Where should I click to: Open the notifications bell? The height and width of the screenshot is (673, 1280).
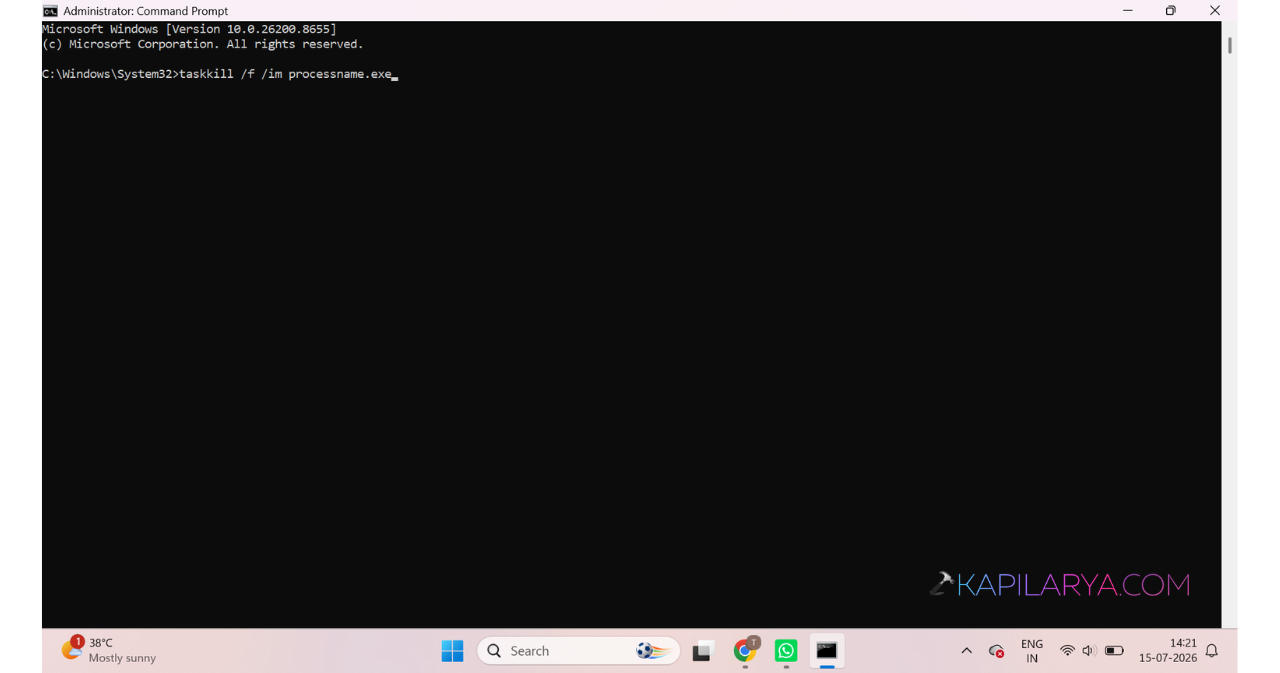1212,651
